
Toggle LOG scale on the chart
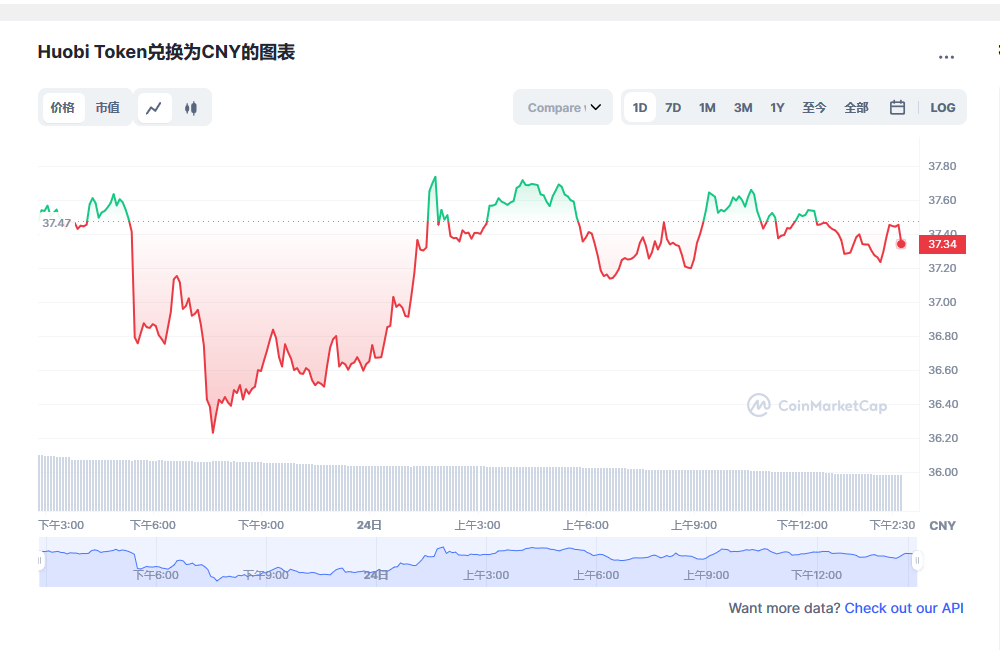943,108
